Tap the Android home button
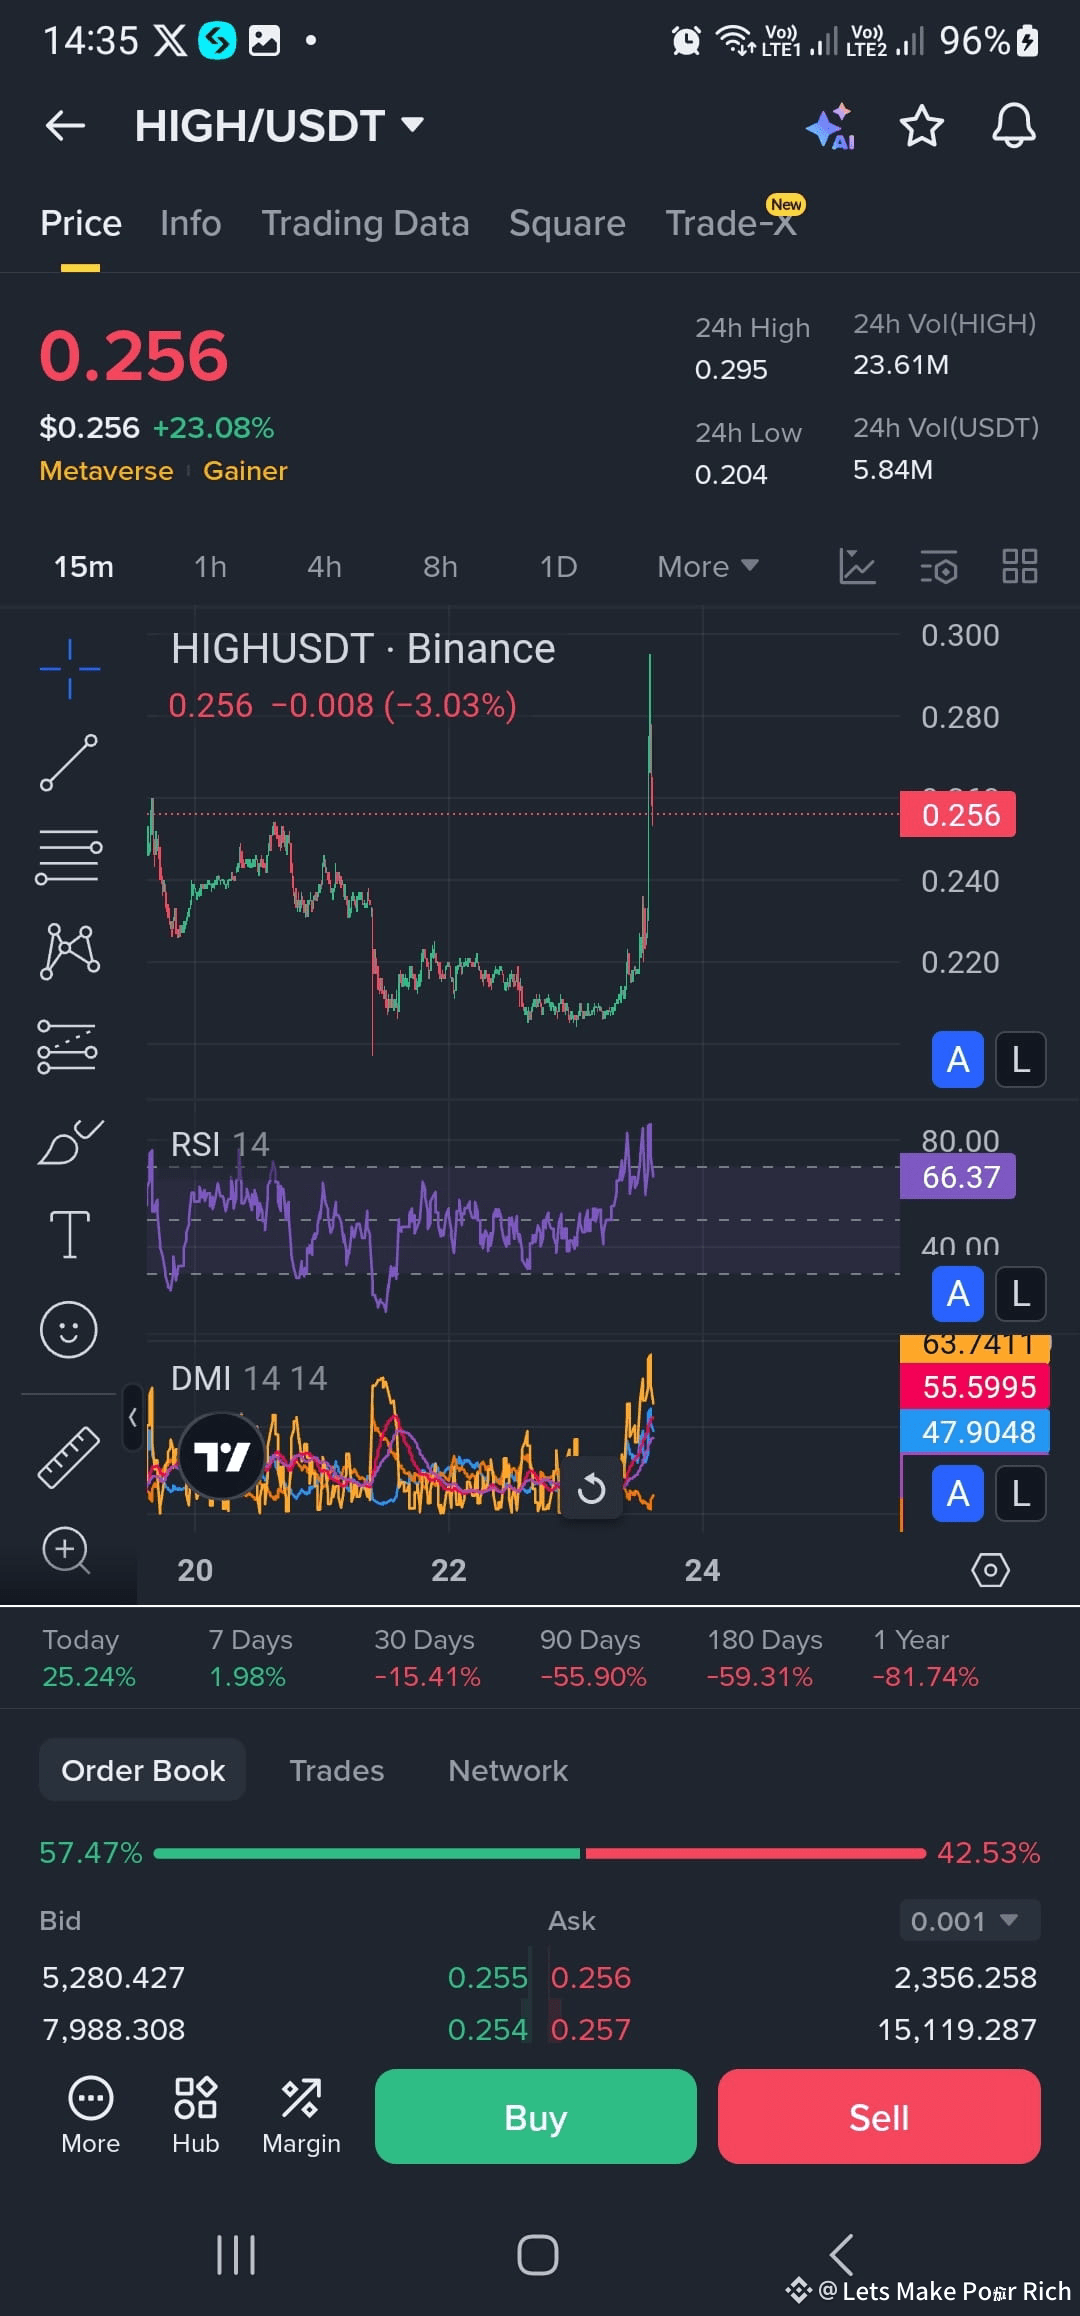This screenshot has height=2316, width=1080. [538, 2255]
